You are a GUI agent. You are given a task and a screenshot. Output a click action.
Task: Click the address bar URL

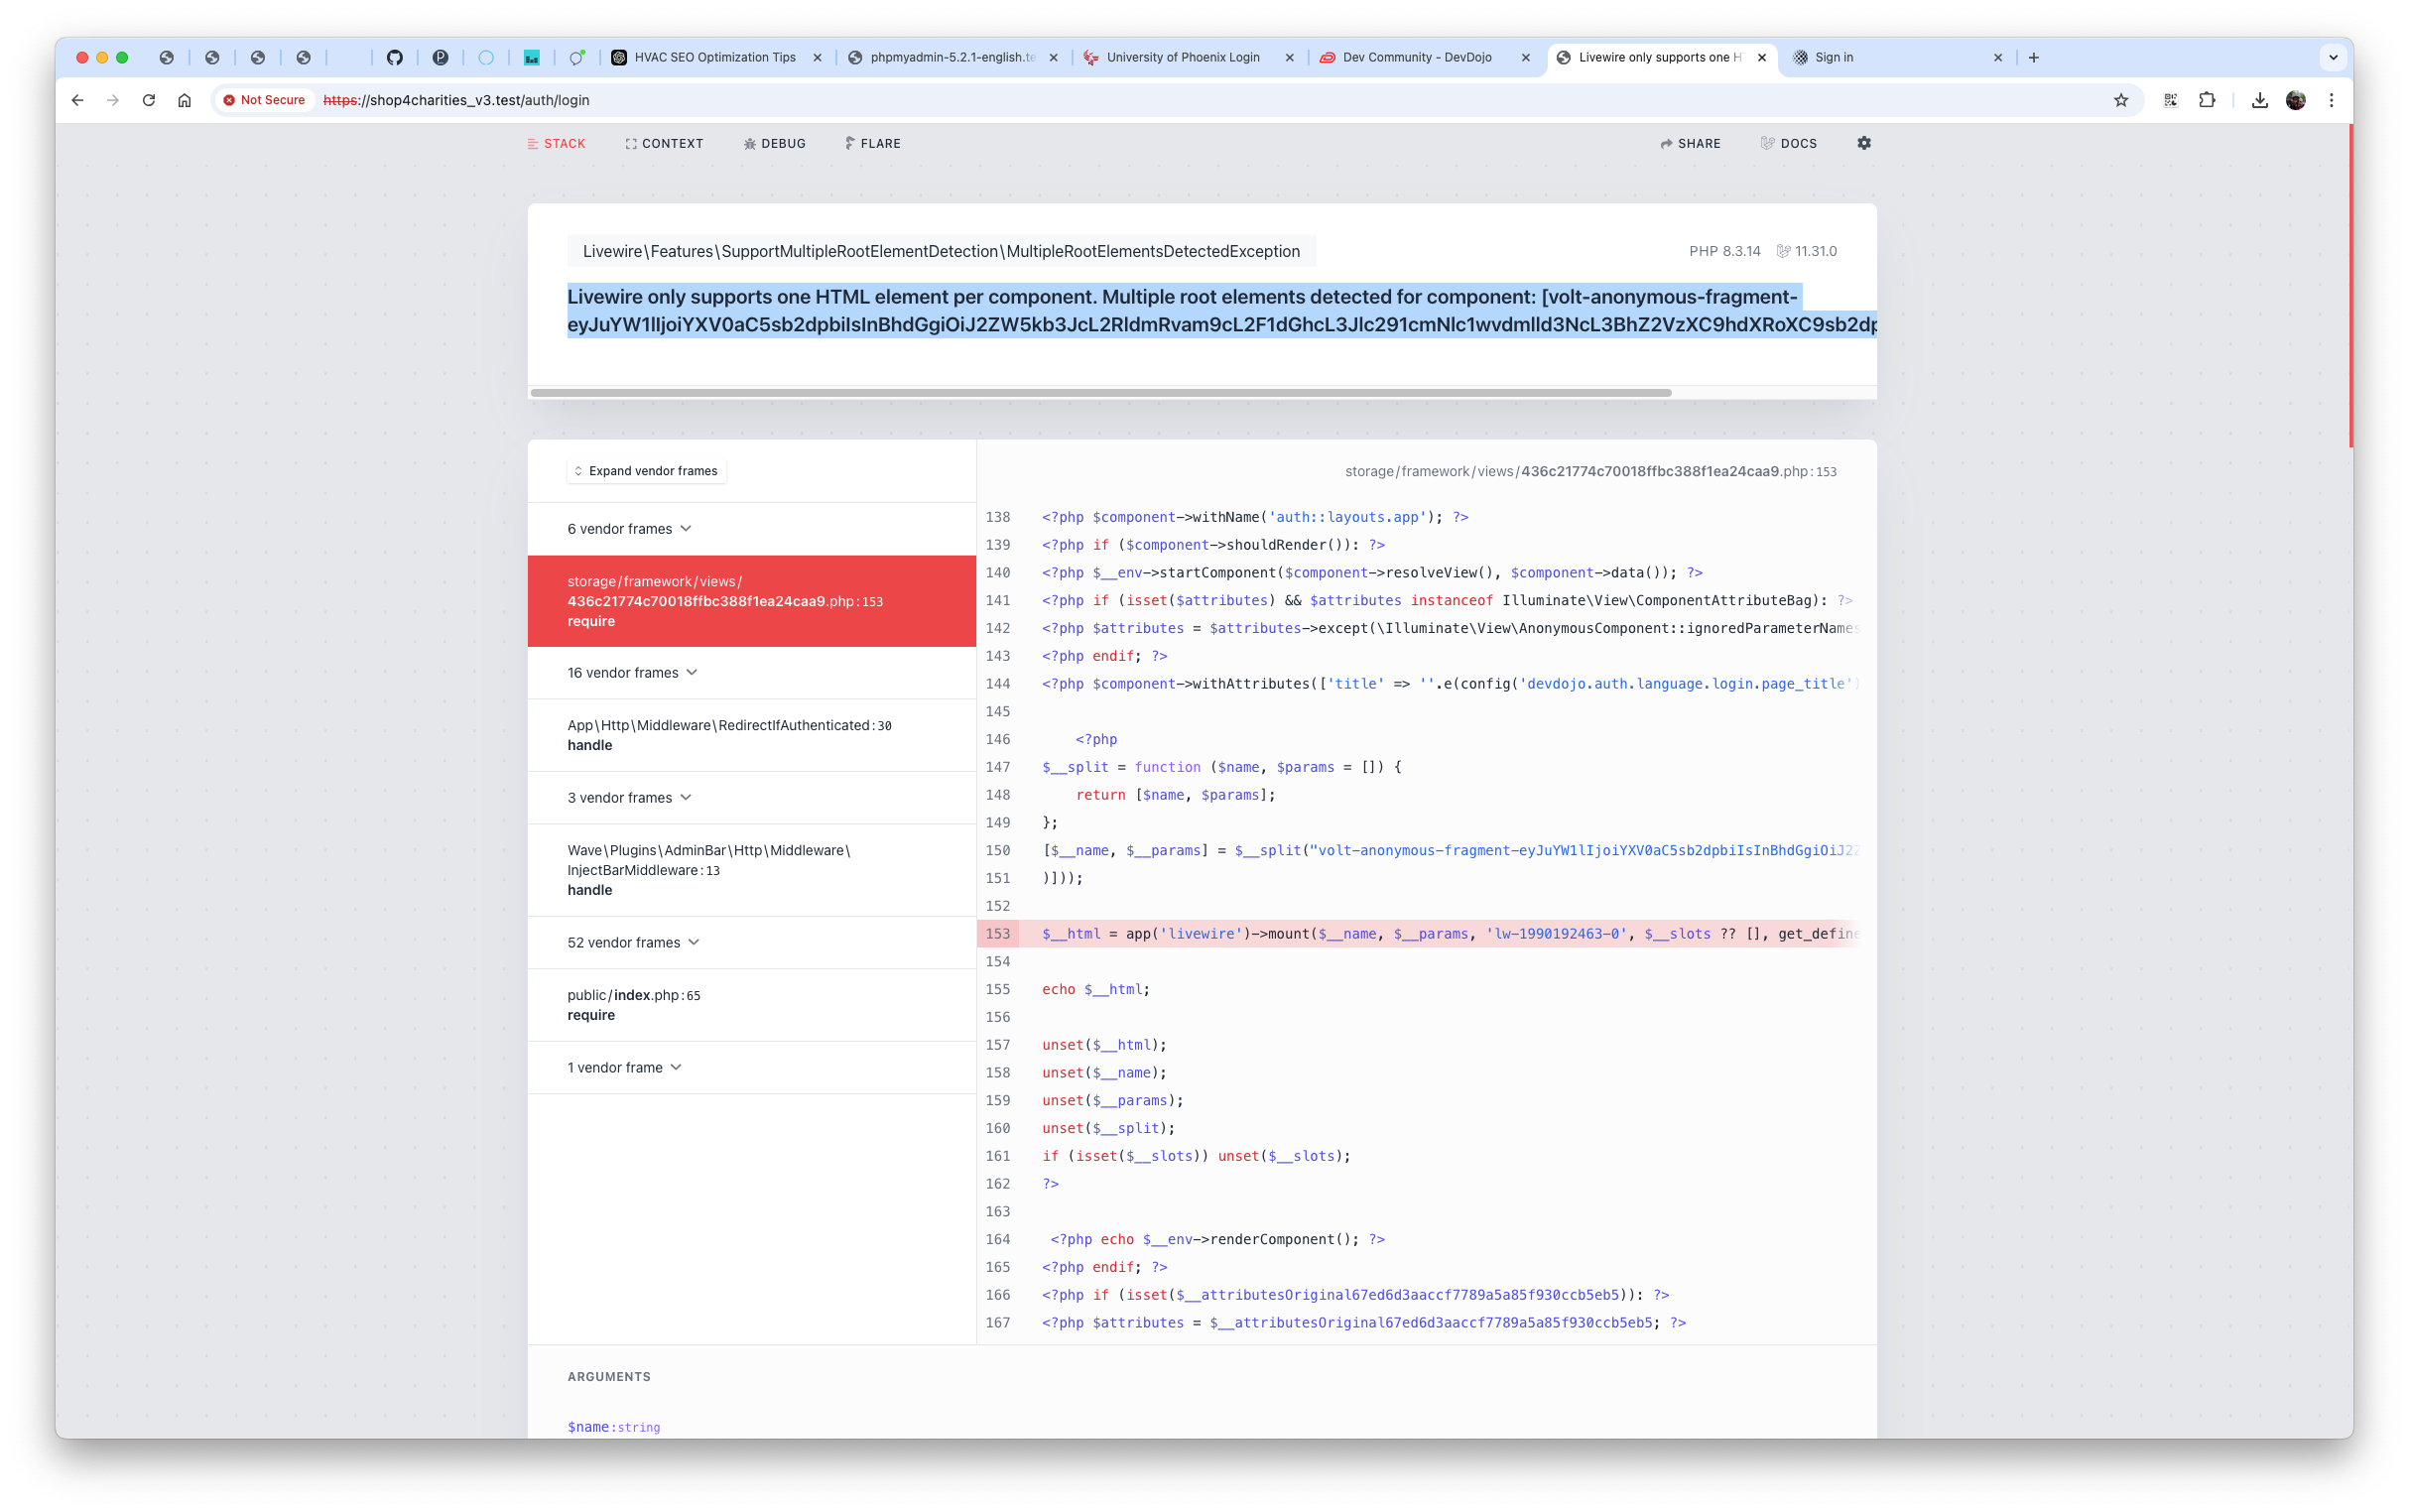457,100
